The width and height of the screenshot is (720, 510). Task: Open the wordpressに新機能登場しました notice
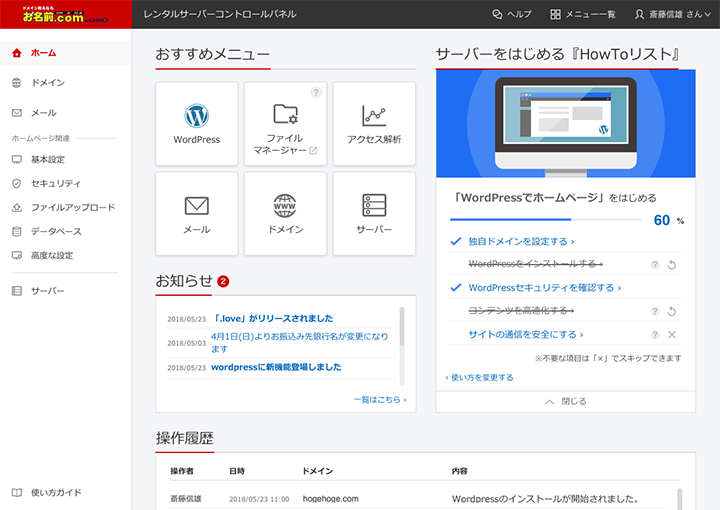[276, 367]
